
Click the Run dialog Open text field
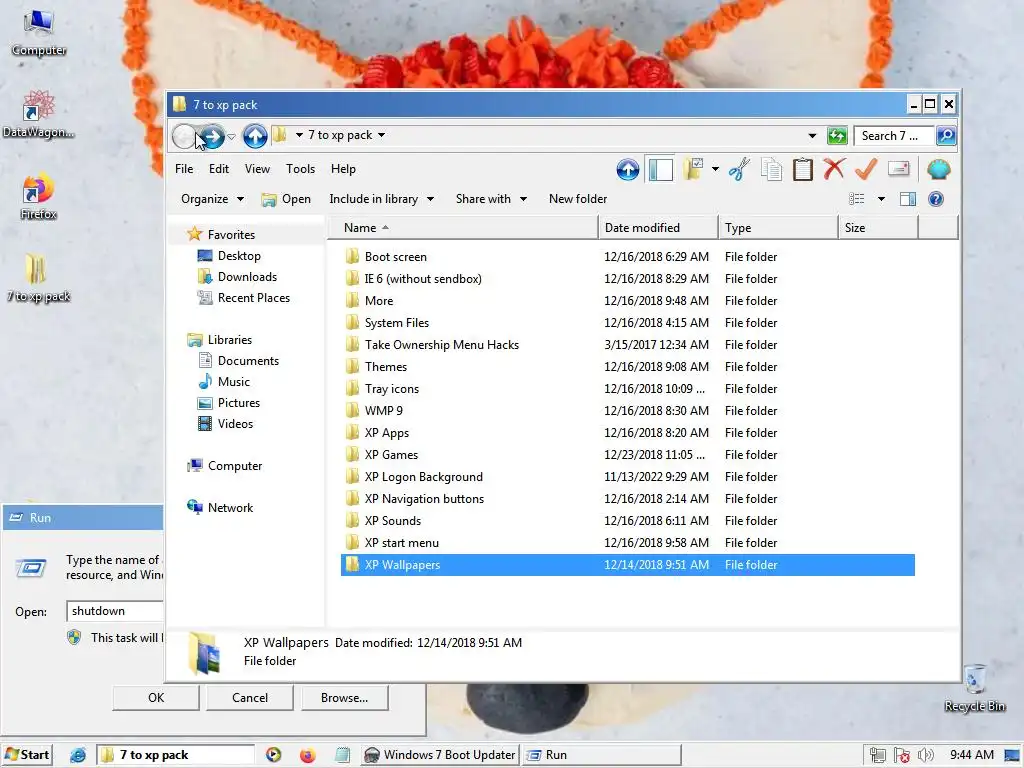[116, 611]
